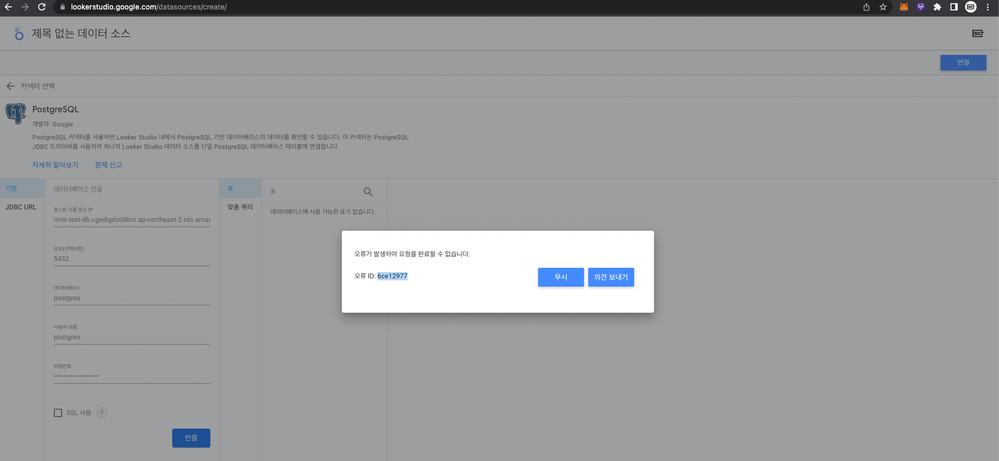Enable the SSL 사용 checkbox
Screen dimensions: 999x461
point(58,413)
